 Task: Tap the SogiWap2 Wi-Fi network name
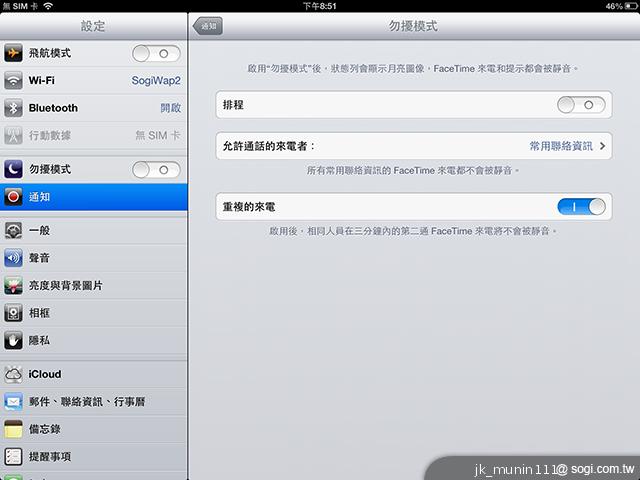[x=156, y=80]
